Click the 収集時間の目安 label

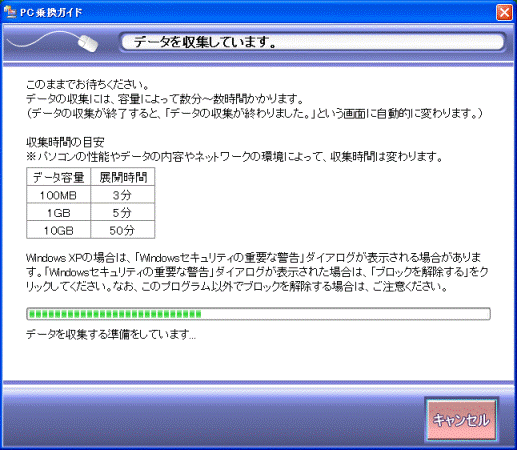[65, 142]
